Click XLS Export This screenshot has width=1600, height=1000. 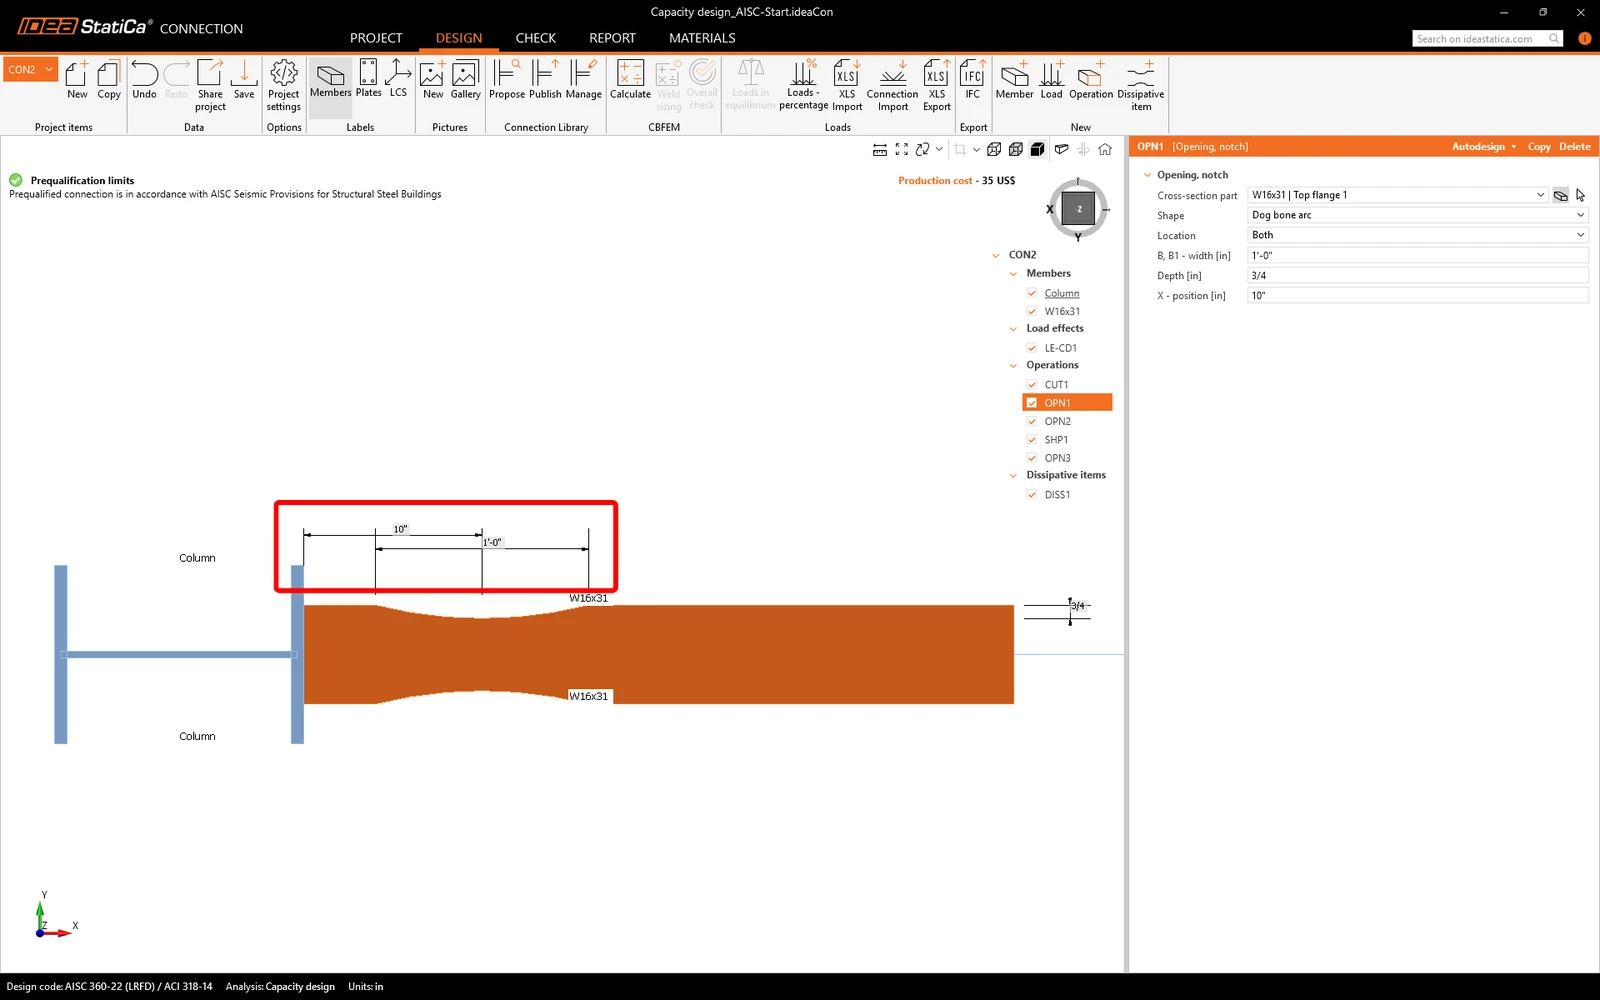pos(937,85)
